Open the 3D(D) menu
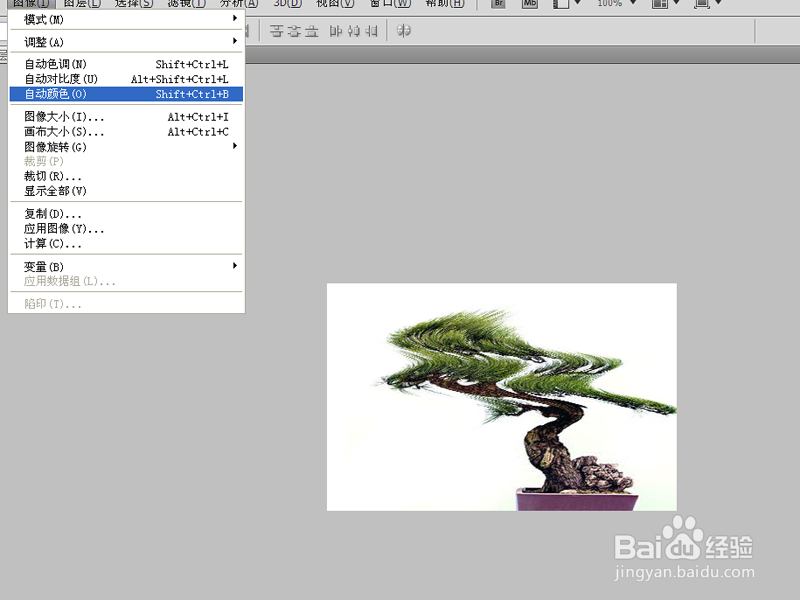The width and height of the screenshot is (800, 600). click(x=287, y=3)
